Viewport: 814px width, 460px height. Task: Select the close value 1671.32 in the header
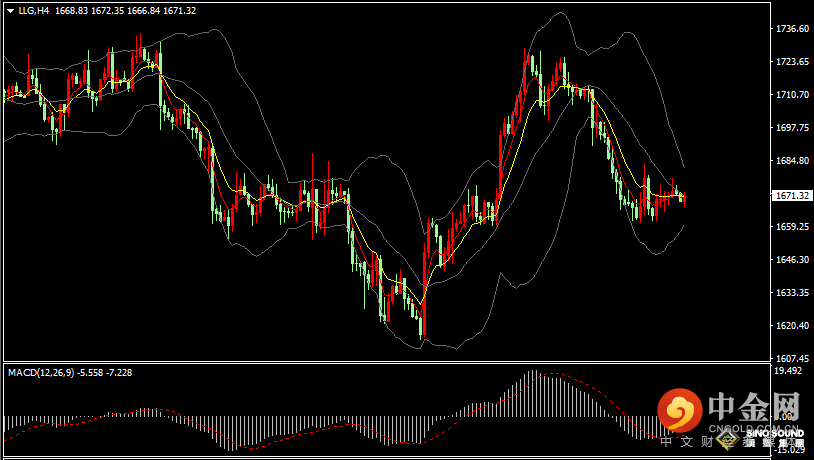(x=180, y=10)
